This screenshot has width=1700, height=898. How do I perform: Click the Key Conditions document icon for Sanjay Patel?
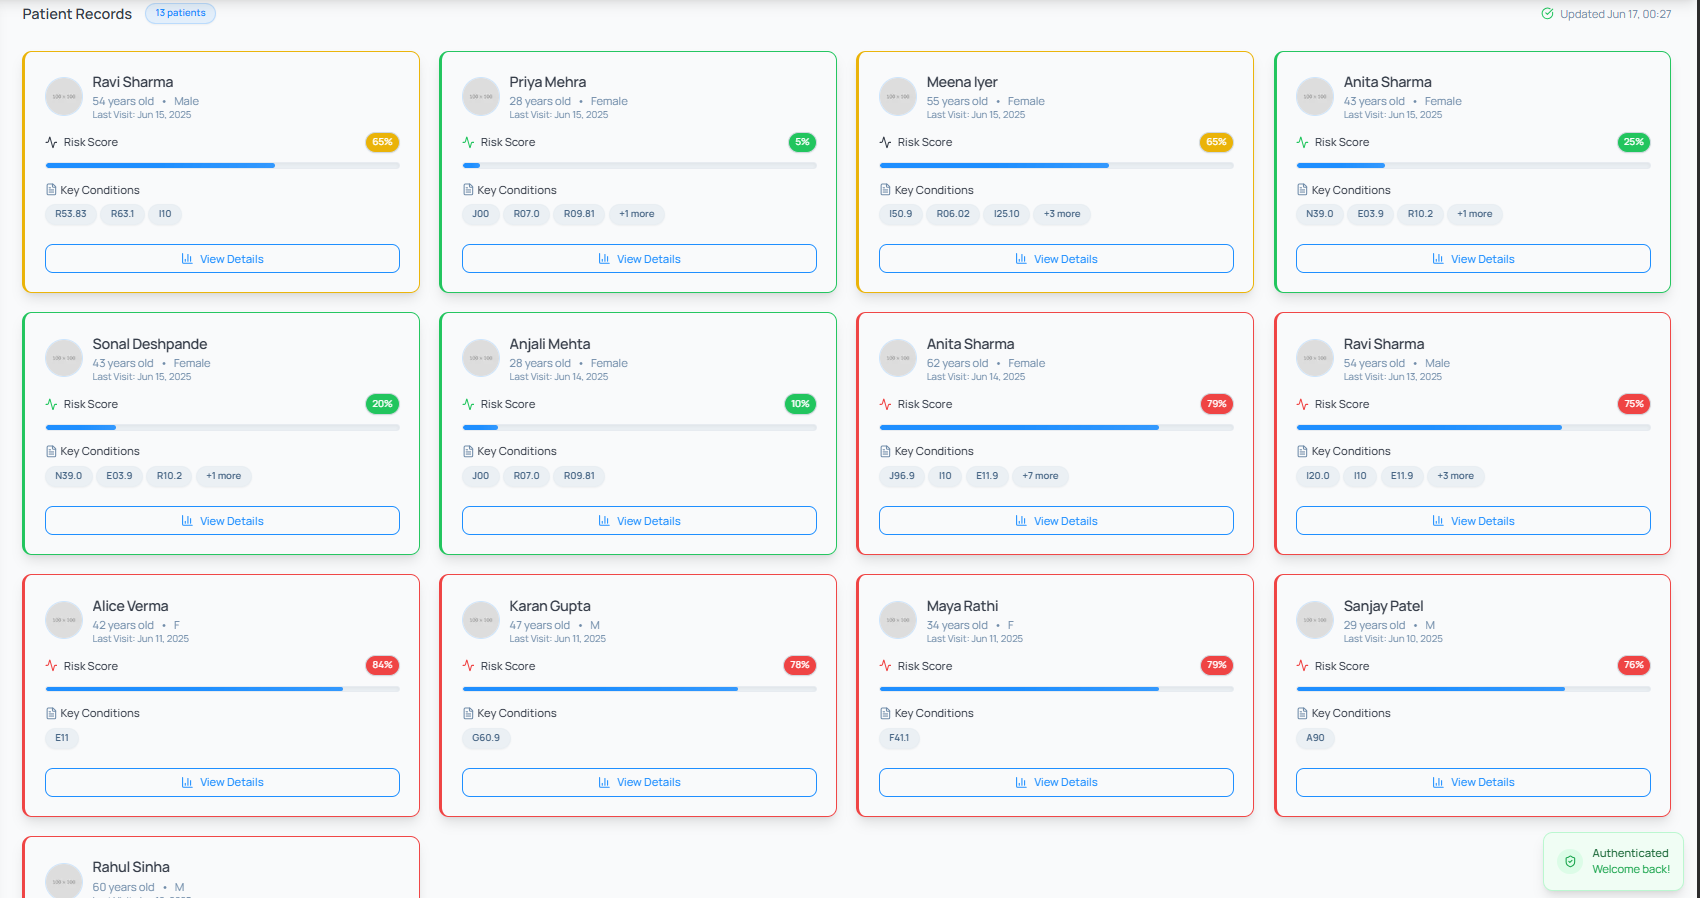tap(1302, 713)
